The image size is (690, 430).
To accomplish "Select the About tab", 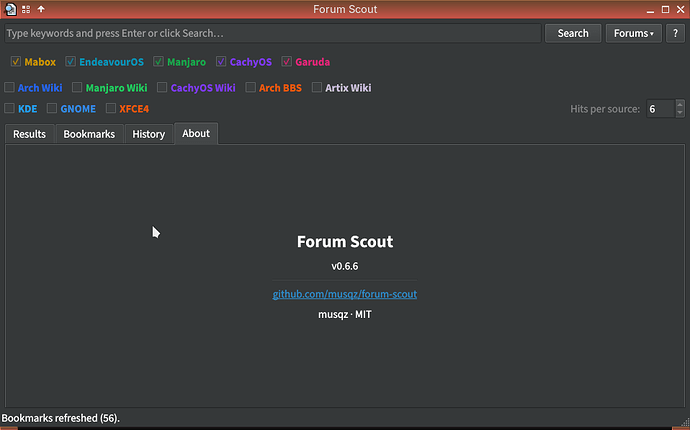I will [196, 133].
